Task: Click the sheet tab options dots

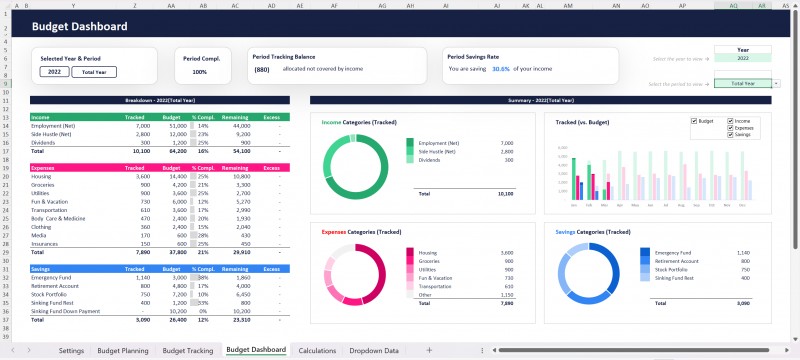Action: click(482, 350)
